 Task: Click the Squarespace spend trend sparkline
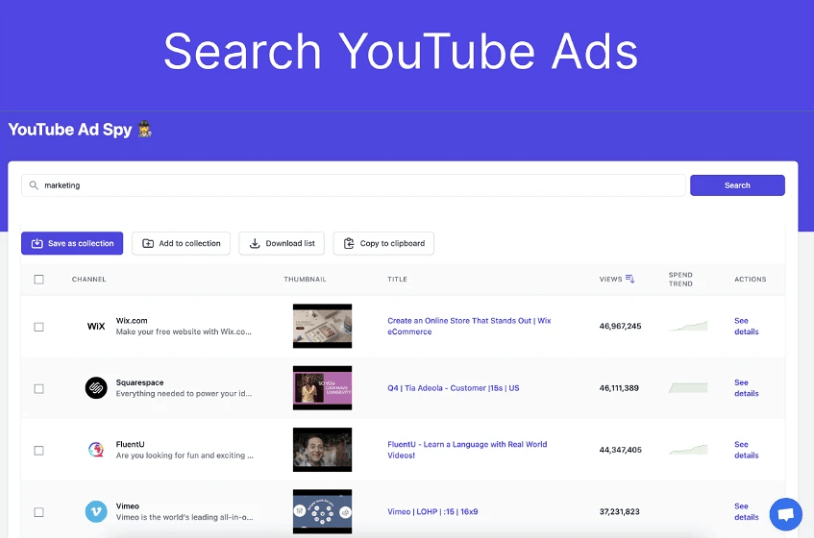pos(688,387)
